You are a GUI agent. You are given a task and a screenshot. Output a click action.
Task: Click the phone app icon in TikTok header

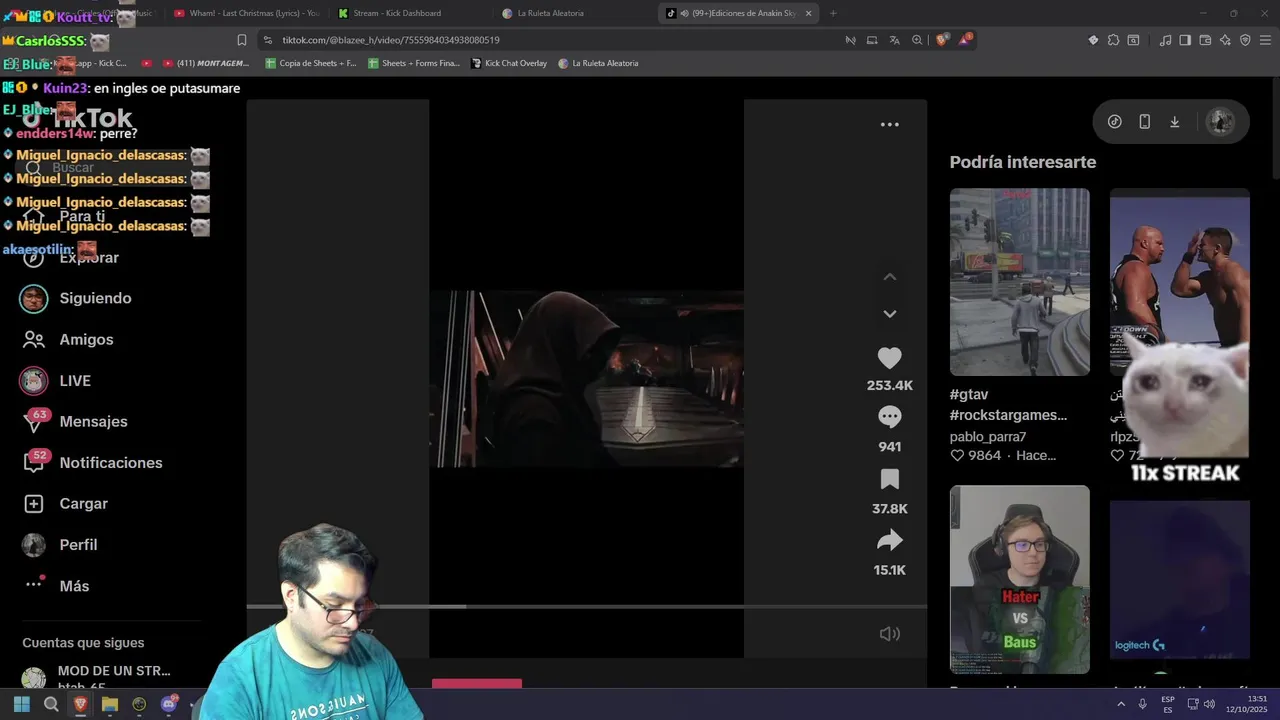(x=1144, y=122)
